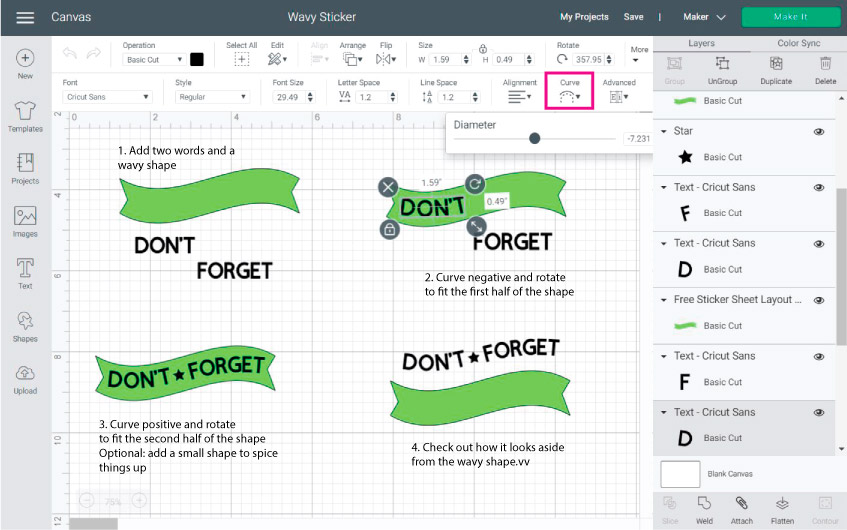Image resolution: width=847 pixels, height=530 pixels.
Task: Select the Text tool
Action: click(x=25, y=274)
